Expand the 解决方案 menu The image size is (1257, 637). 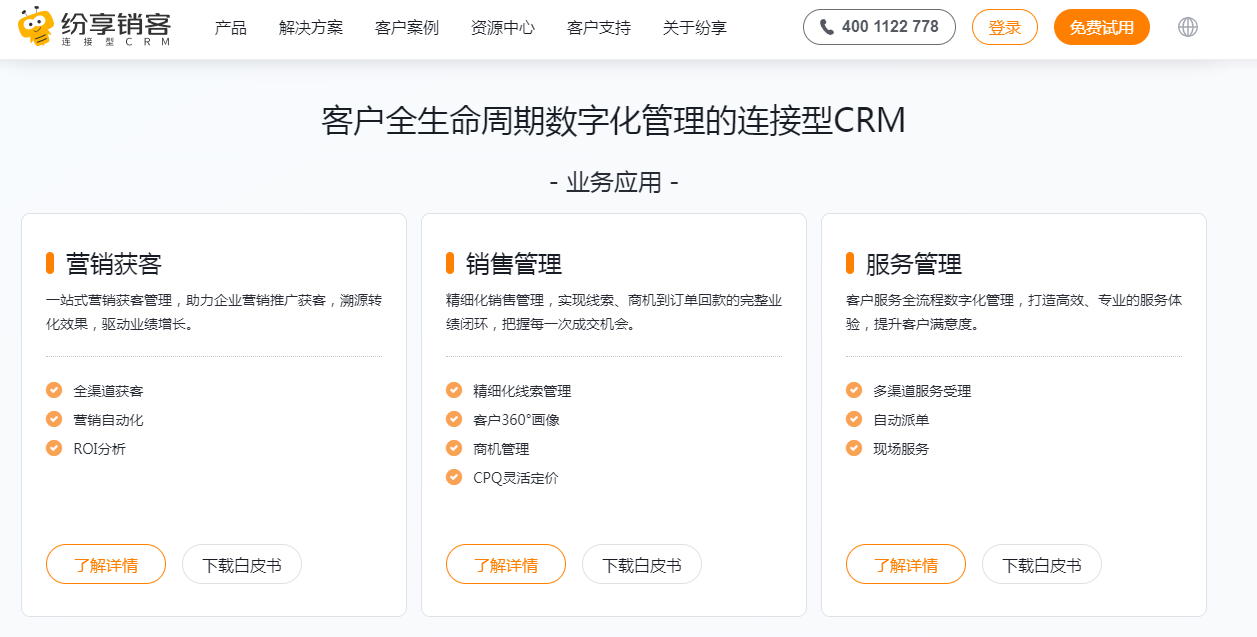pos(310,27)
